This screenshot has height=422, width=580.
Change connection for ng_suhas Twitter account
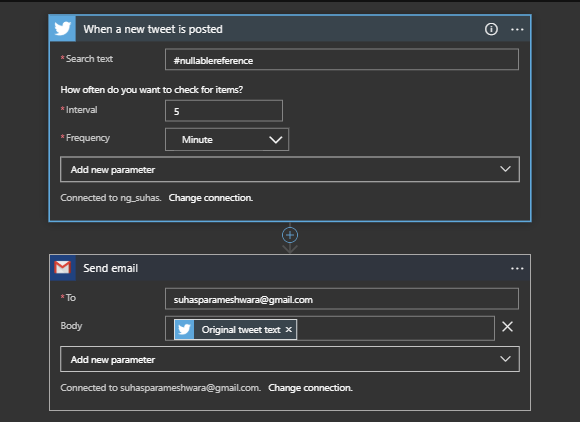click(x=211, y=198)
